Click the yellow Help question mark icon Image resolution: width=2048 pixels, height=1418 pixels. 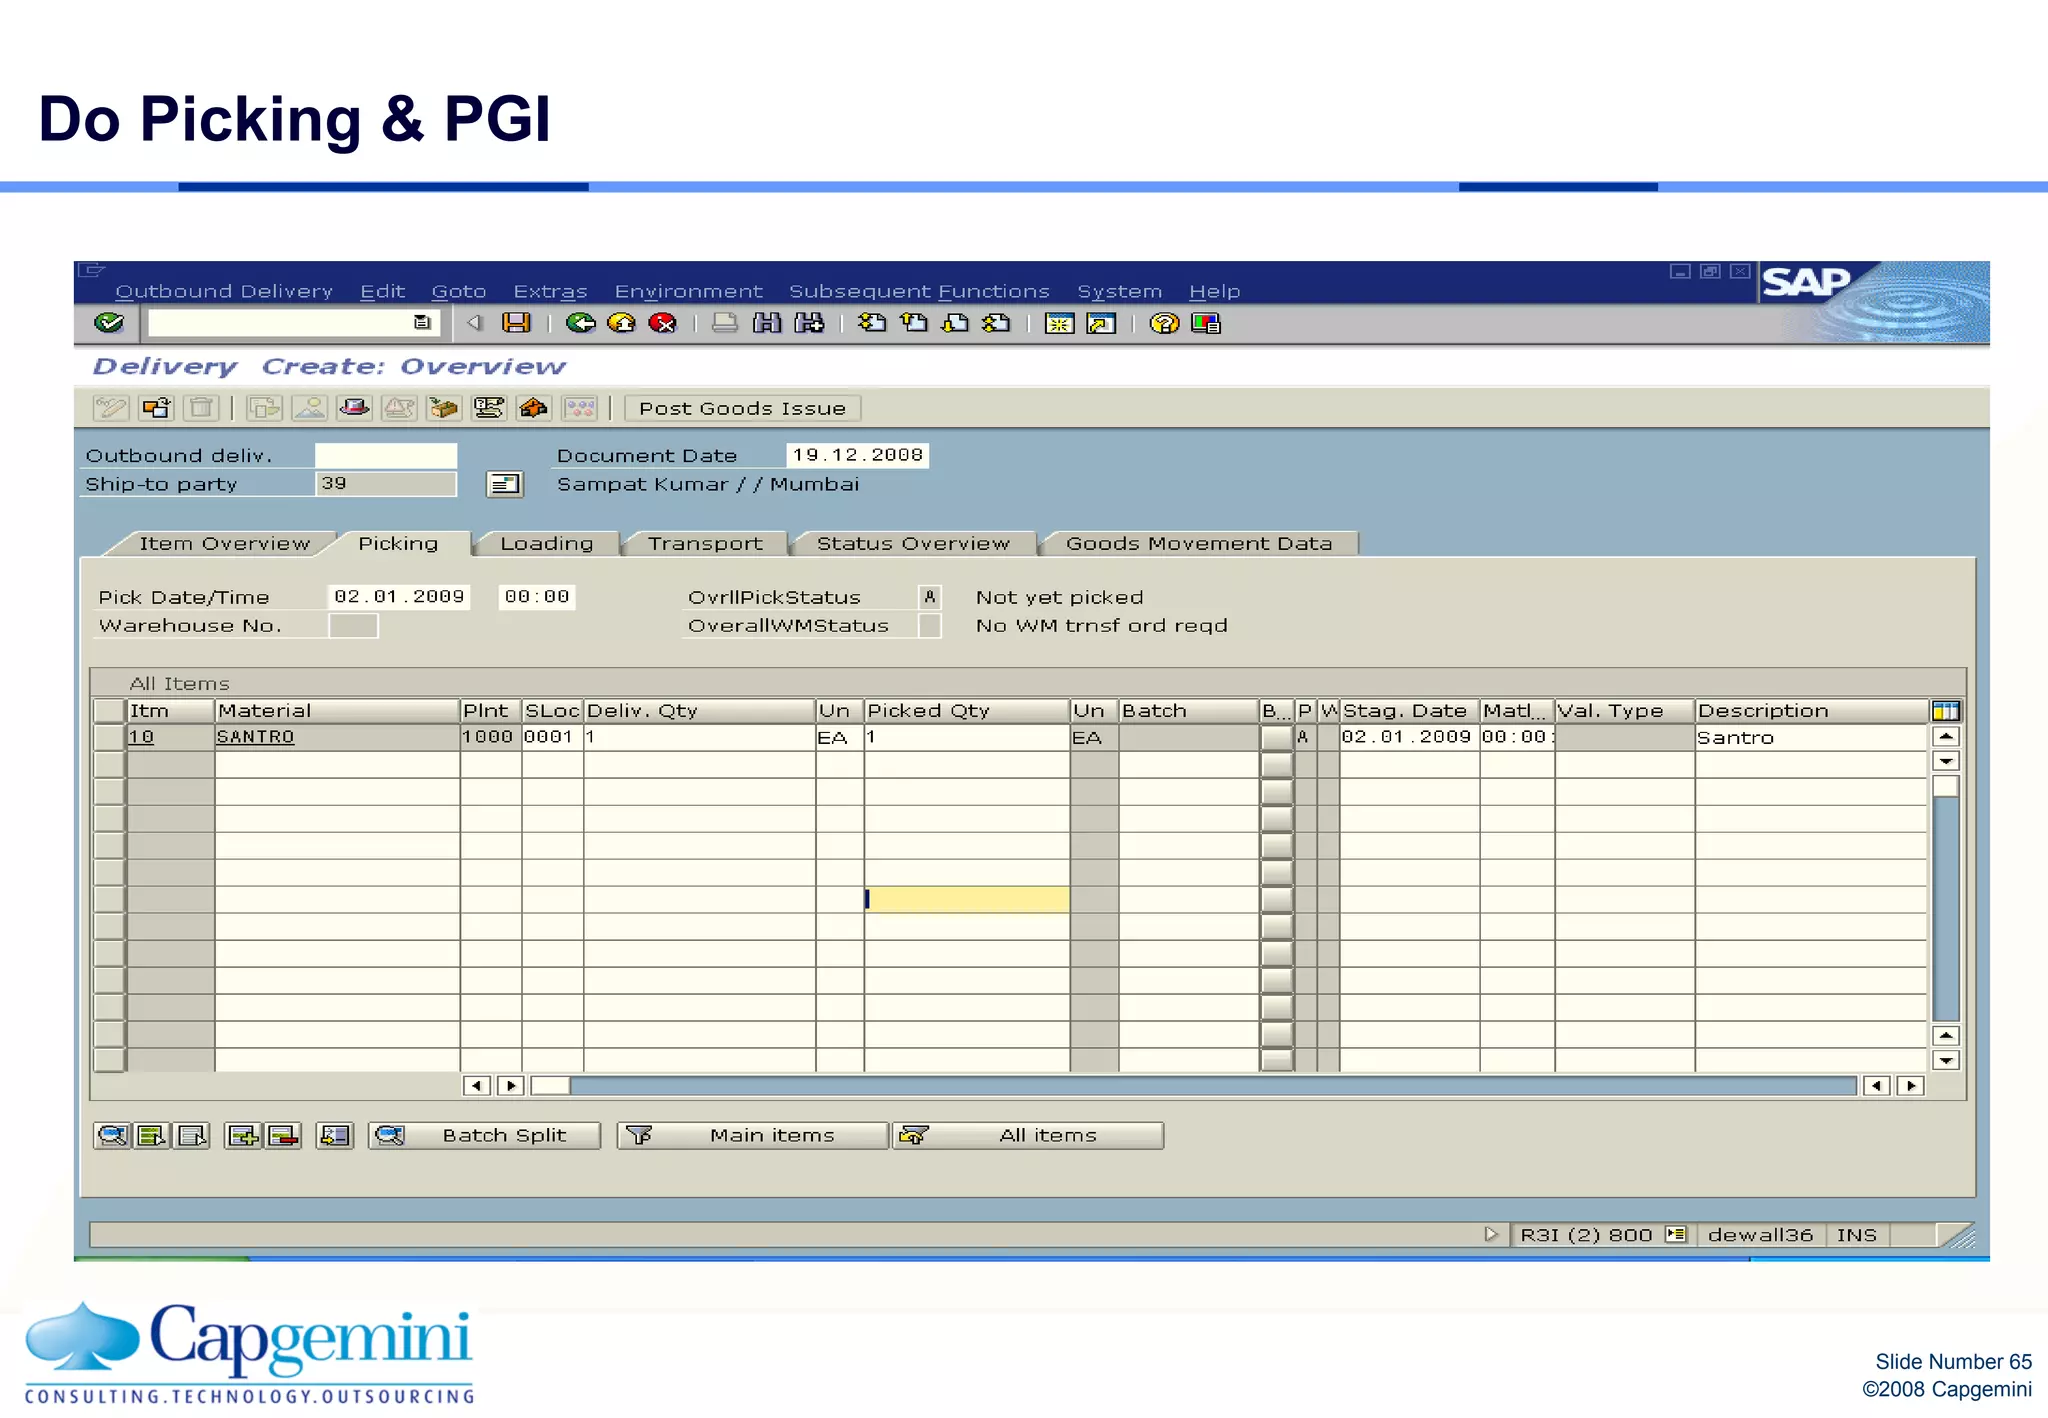click(x=1164, y=323)
